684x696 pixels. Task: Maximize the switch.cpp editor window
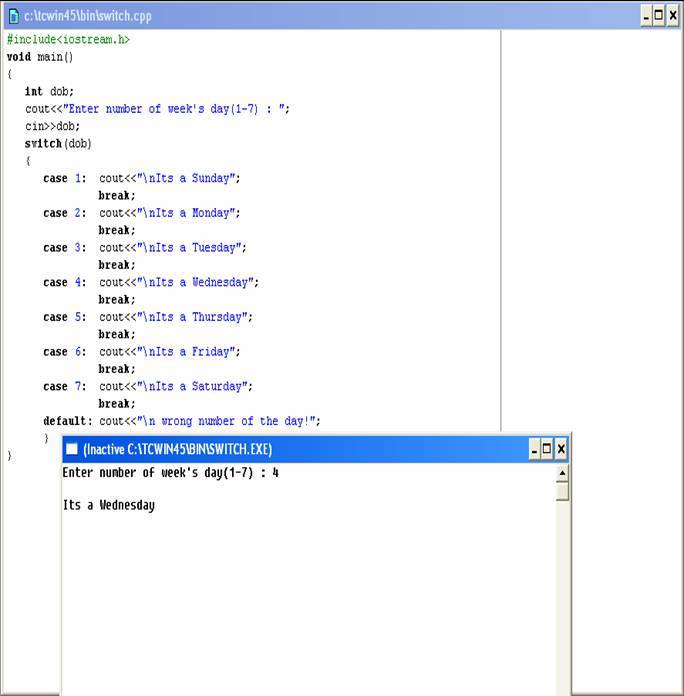(x=659, y=16)
